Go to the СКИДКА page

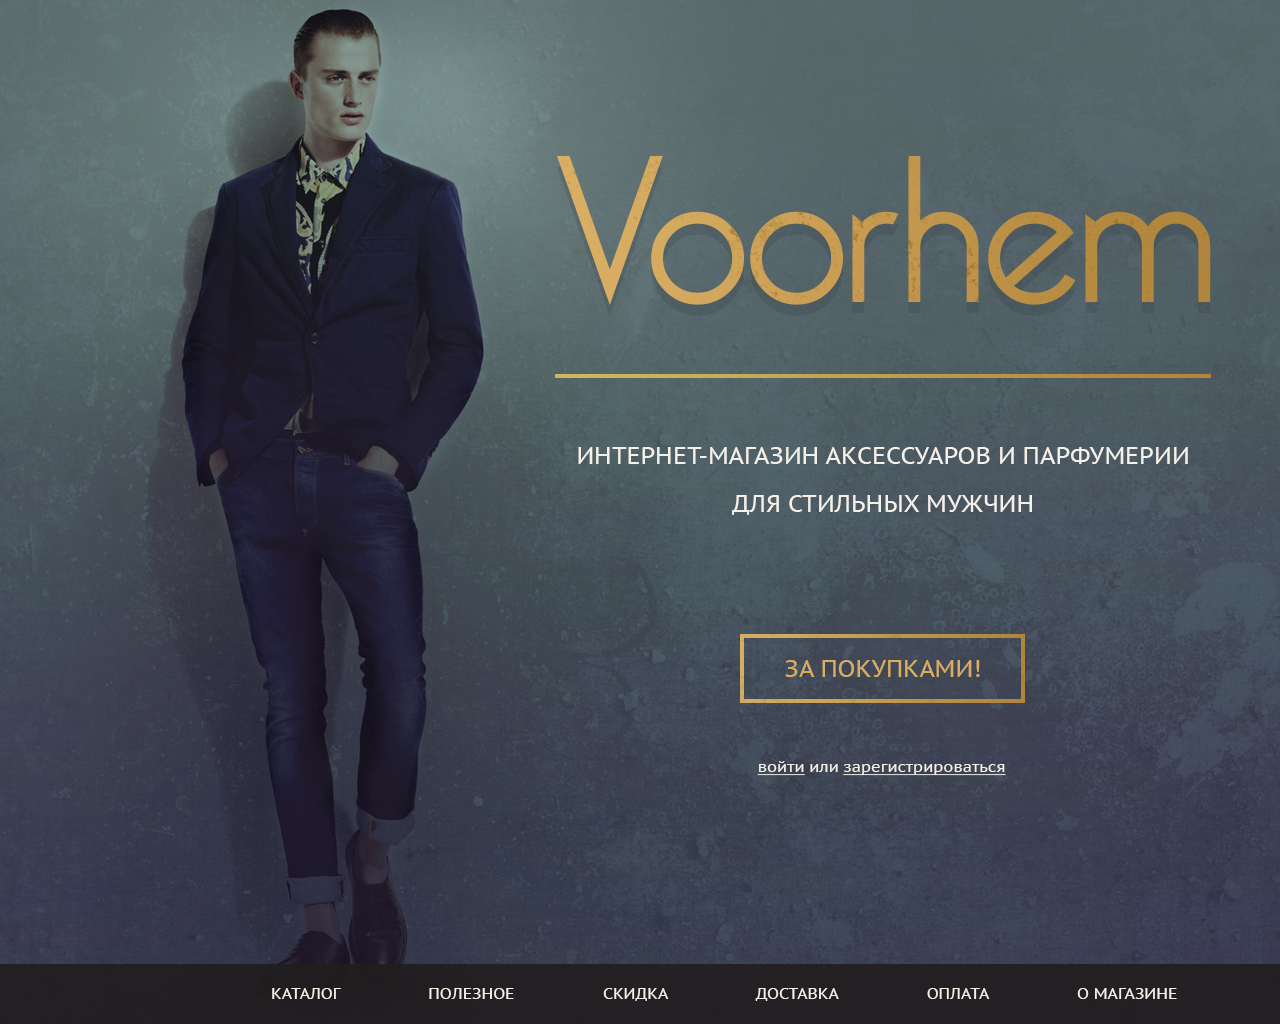(x=635, y=993)
